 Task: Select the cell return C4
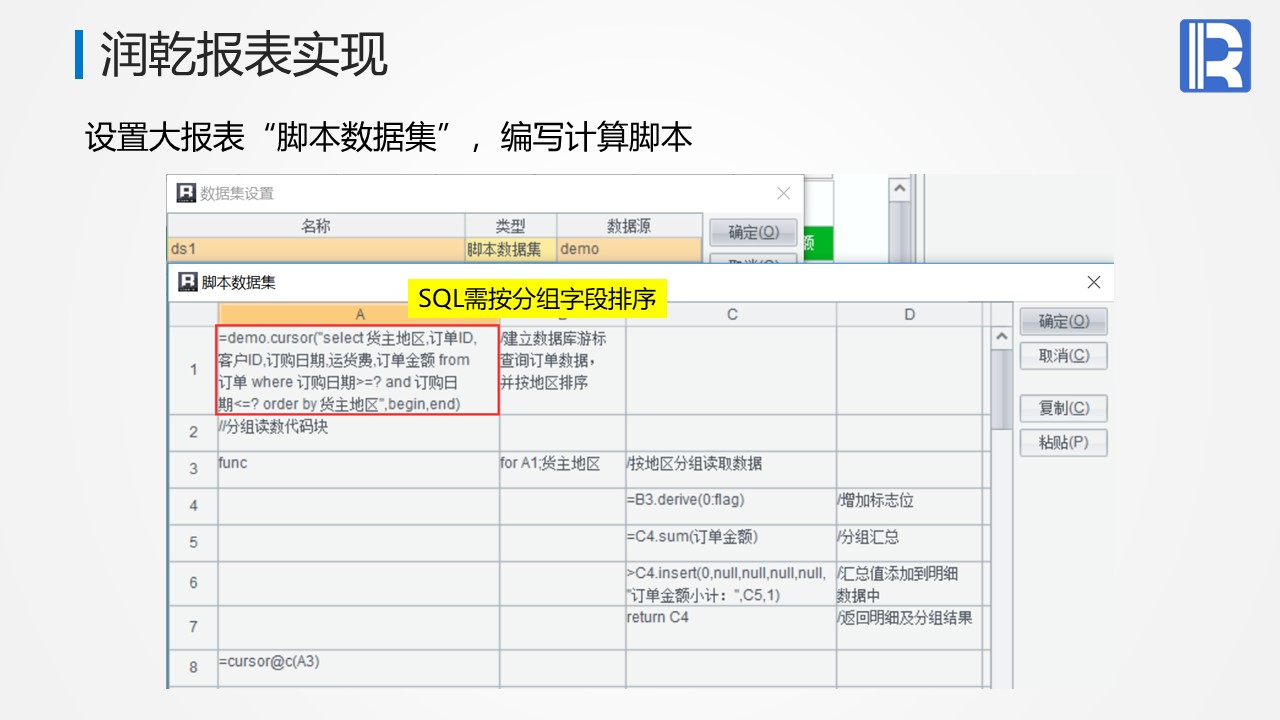(732, 627)
